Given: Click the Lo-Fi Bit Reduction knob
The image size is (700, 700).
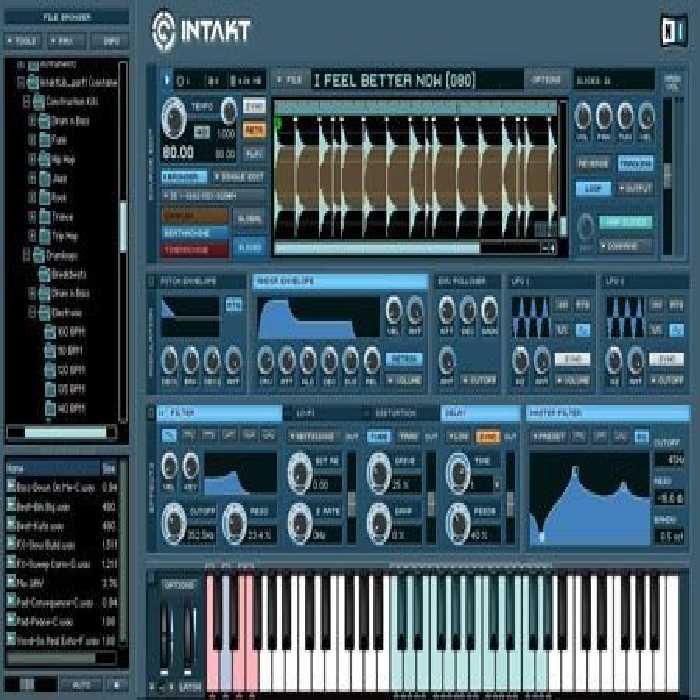Looking at the screenshot, I should [x=300, y=474].
